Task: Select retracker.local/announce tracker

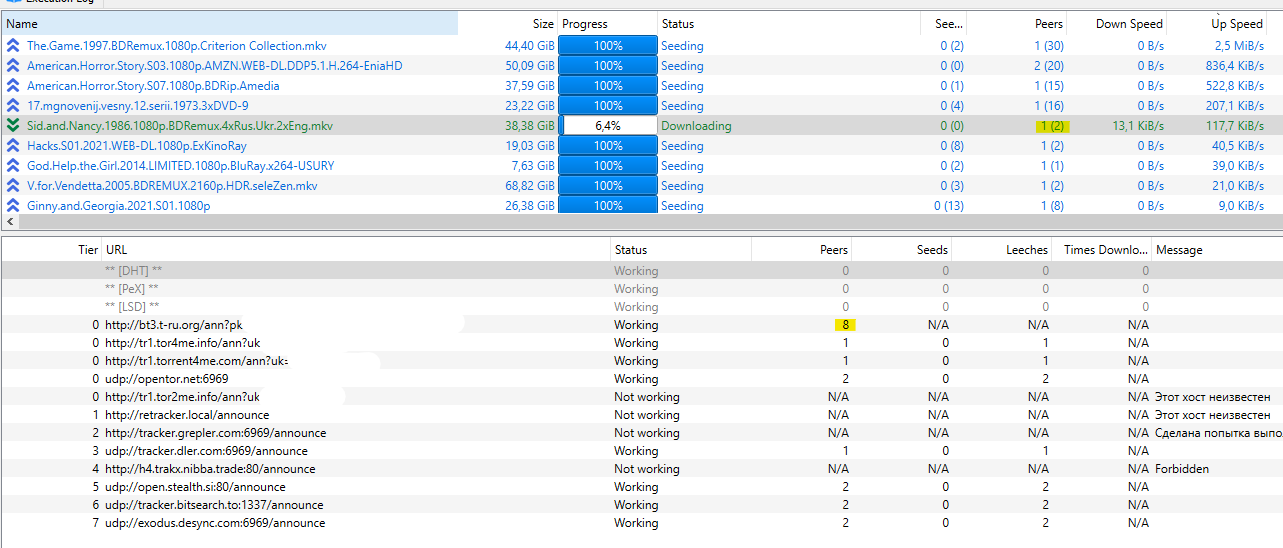Action: [187, 415]
